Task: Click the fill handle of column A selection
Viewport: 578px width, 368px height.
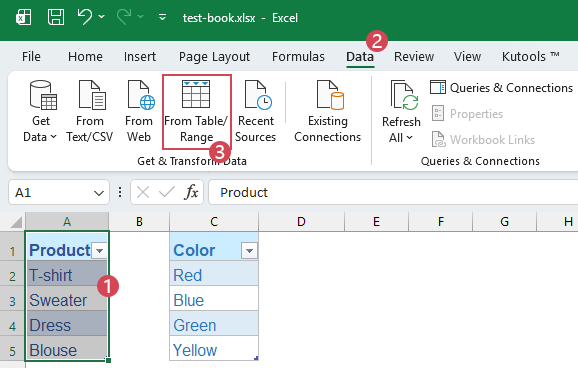Action: pyautogui.click(x=108, y=360)
